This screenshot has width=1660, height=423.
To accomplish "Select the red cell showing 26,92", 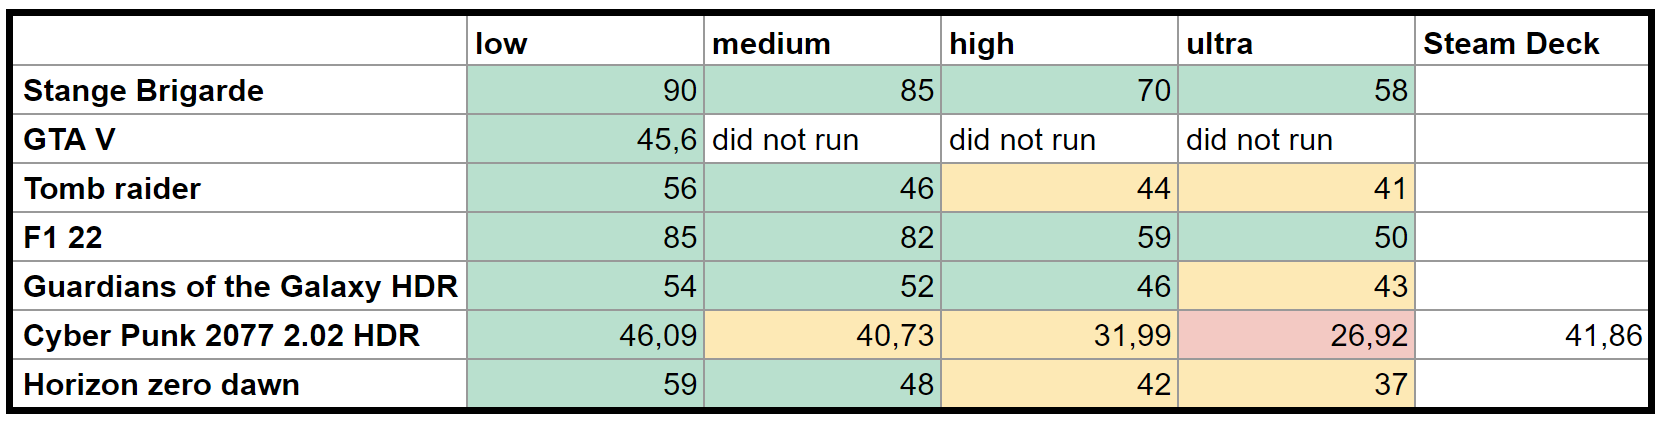I will pos(1296,335).
